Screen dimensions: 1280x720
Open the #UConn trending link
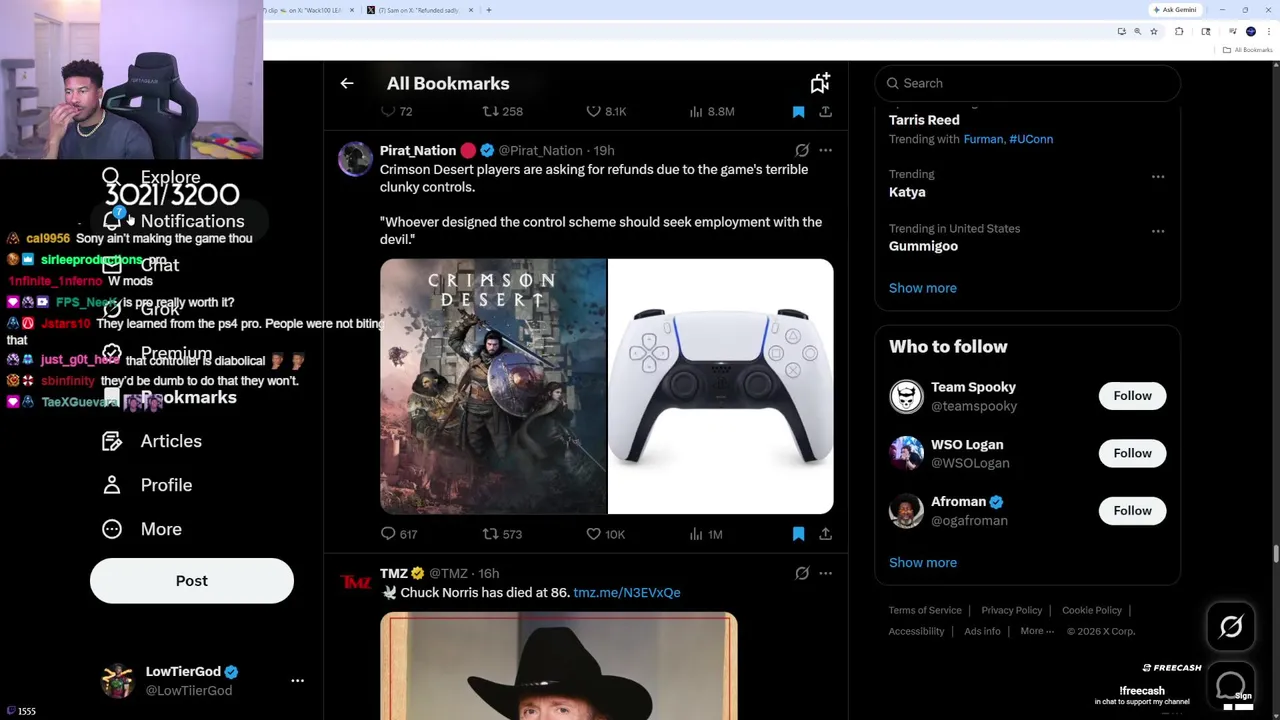click(x=1031, y=139)
